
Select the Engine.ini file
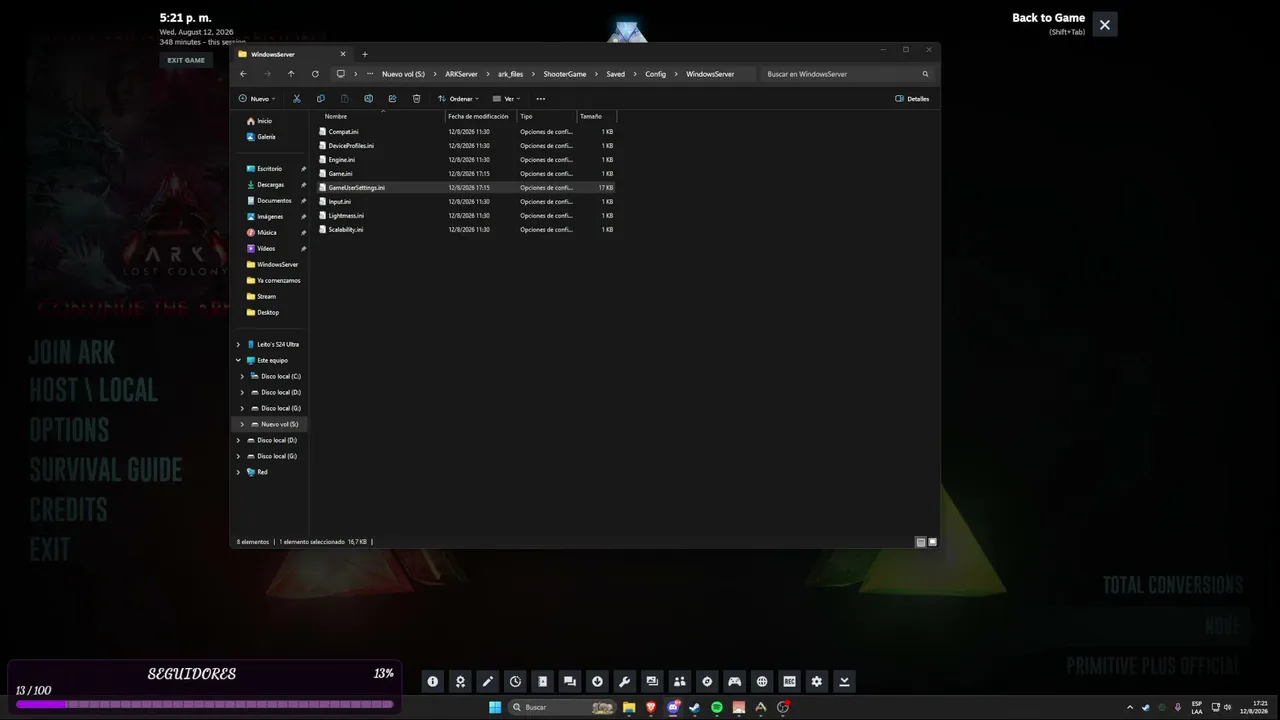coord(341,160)
